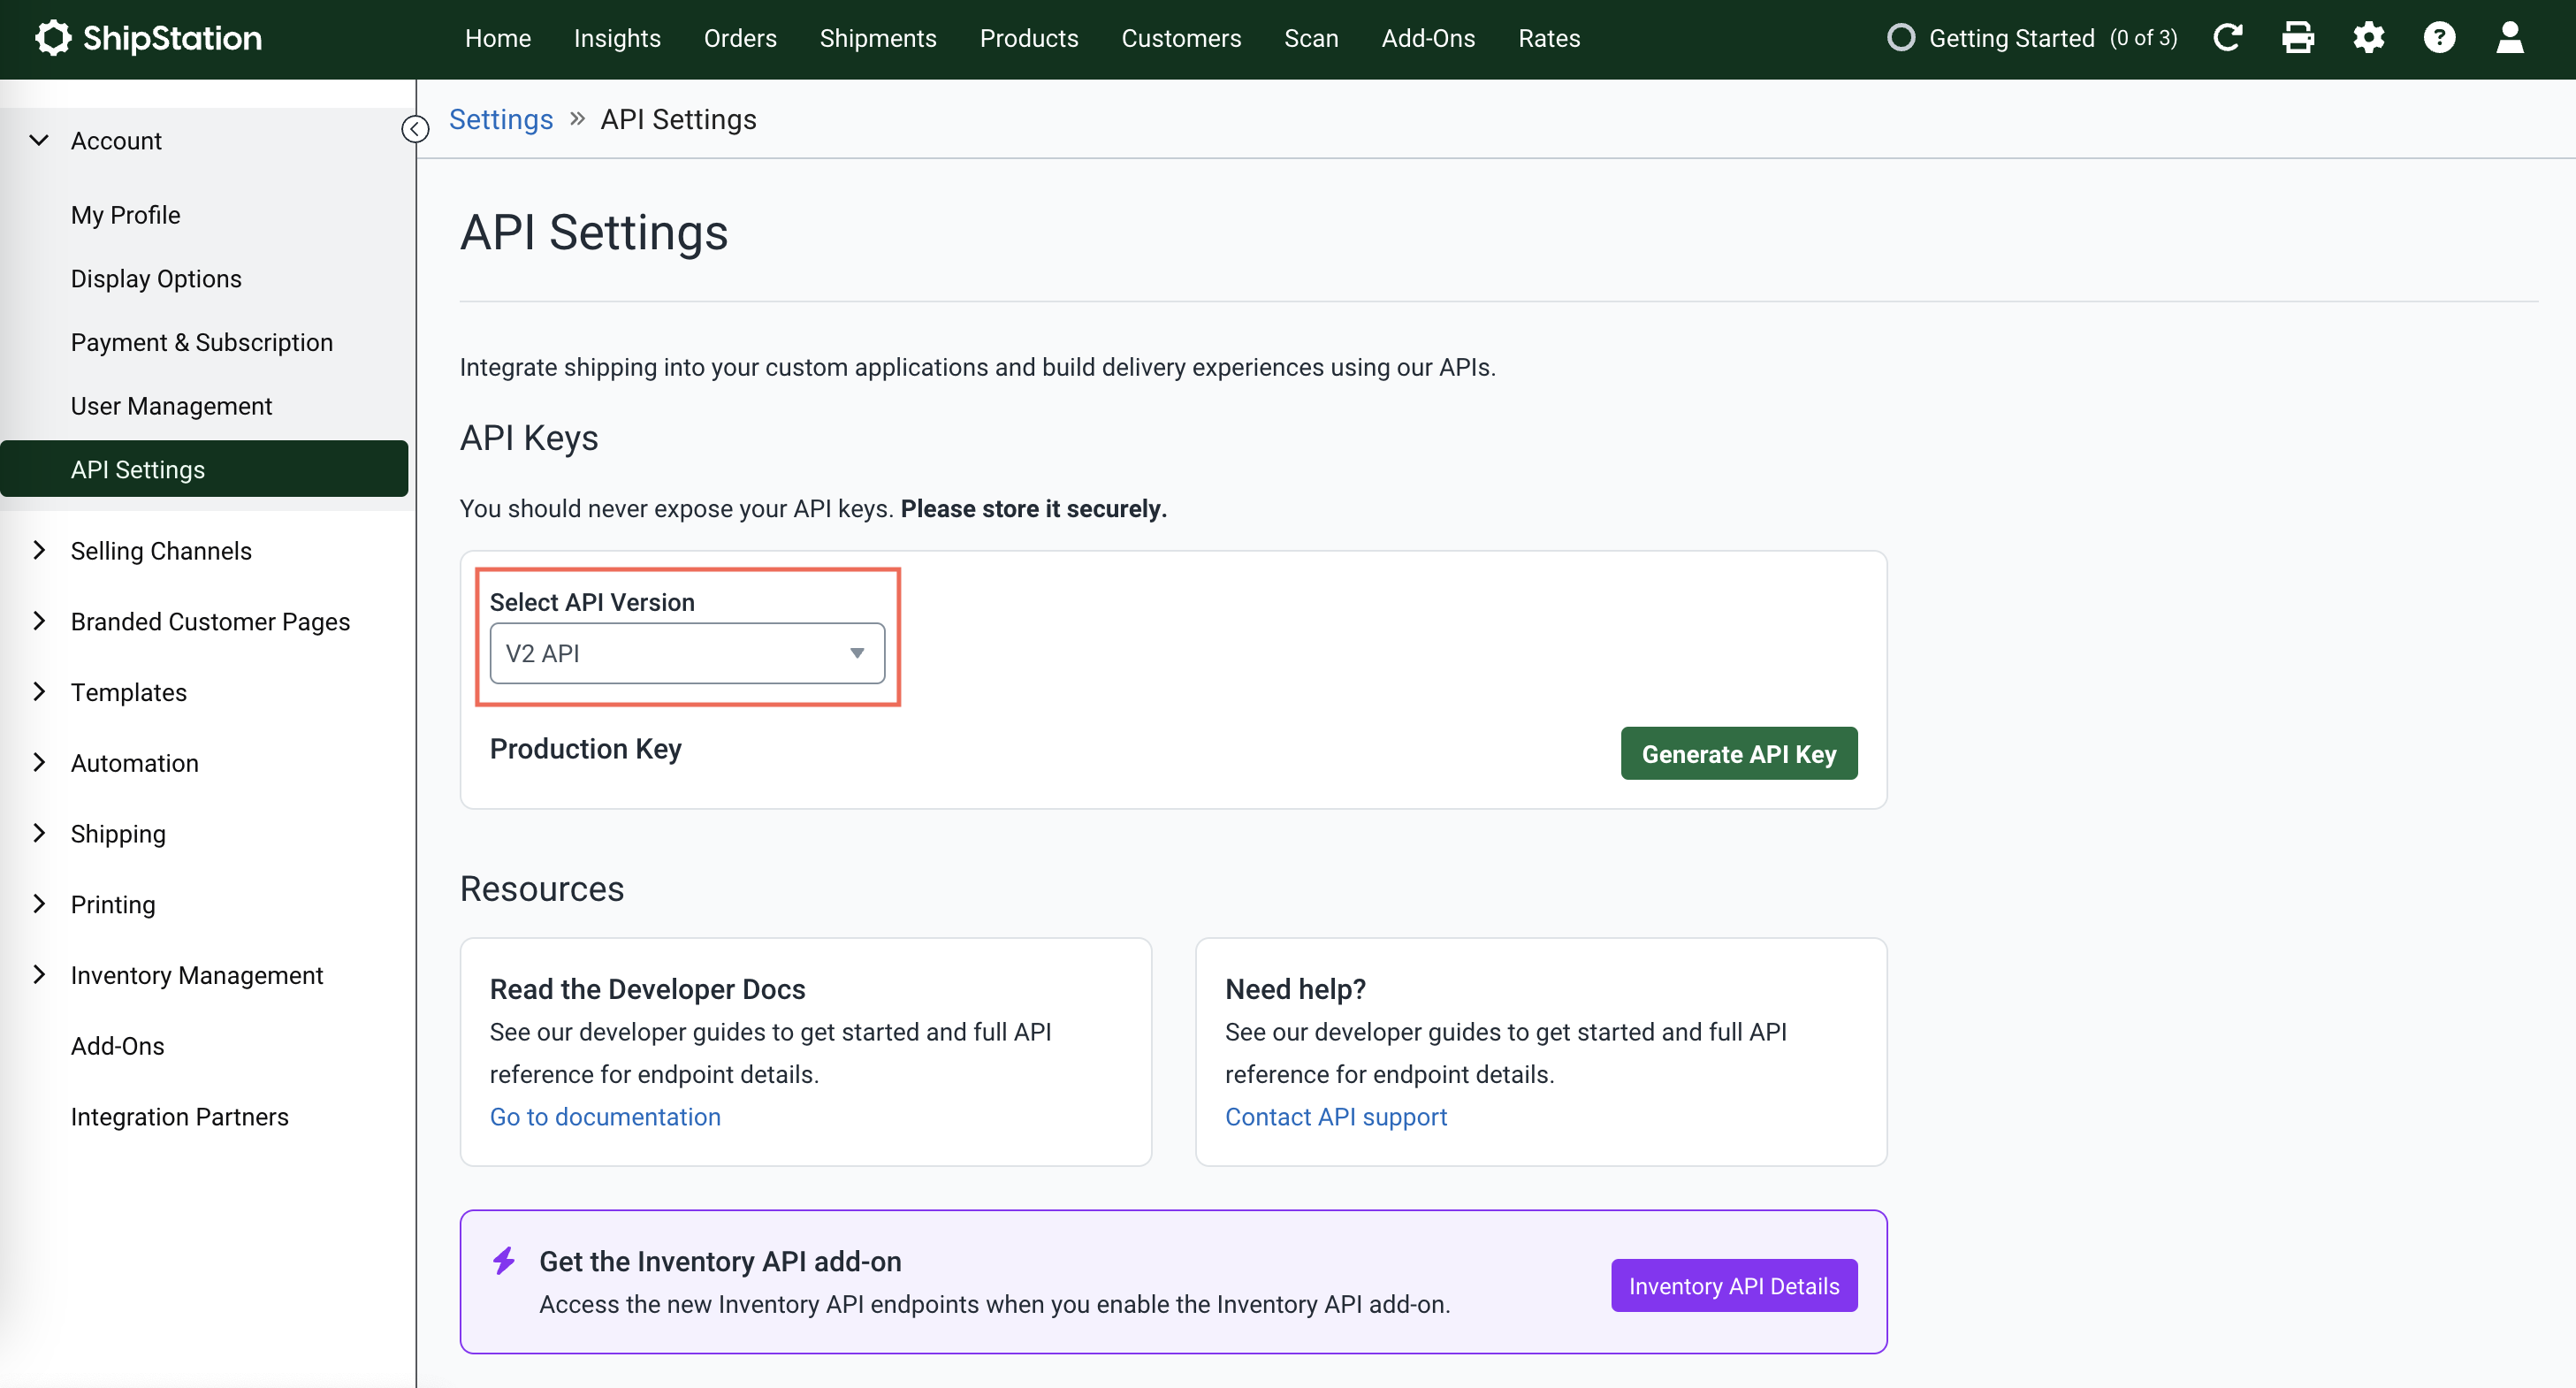Select API Settings in the sidebar
The width and height of the screenshot is (2576, 1388).
[138, 468]
